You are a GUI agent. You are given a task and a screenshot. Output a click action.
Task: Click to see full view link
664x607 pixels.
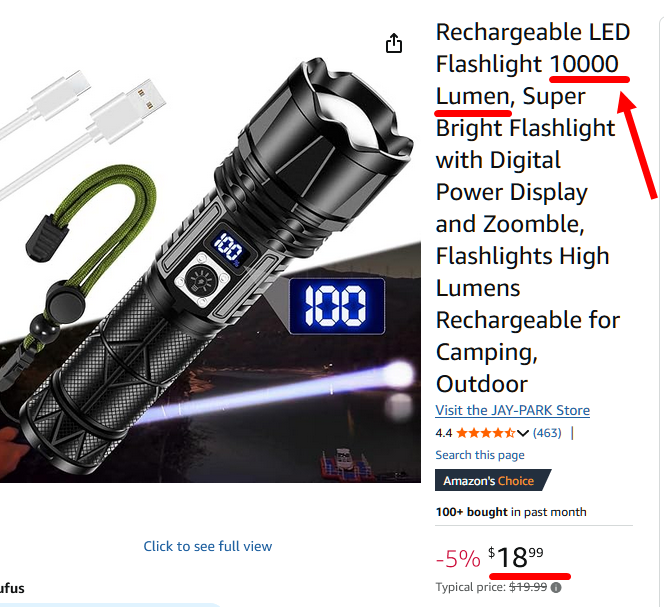tap(208, 546)
